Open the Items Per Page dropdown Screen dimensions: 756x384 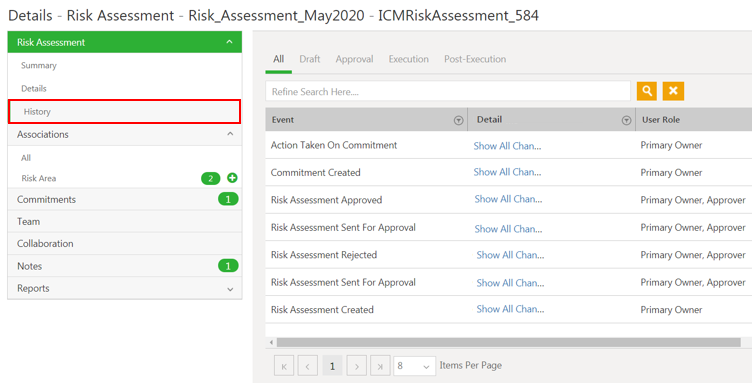(x=414, y=366)
